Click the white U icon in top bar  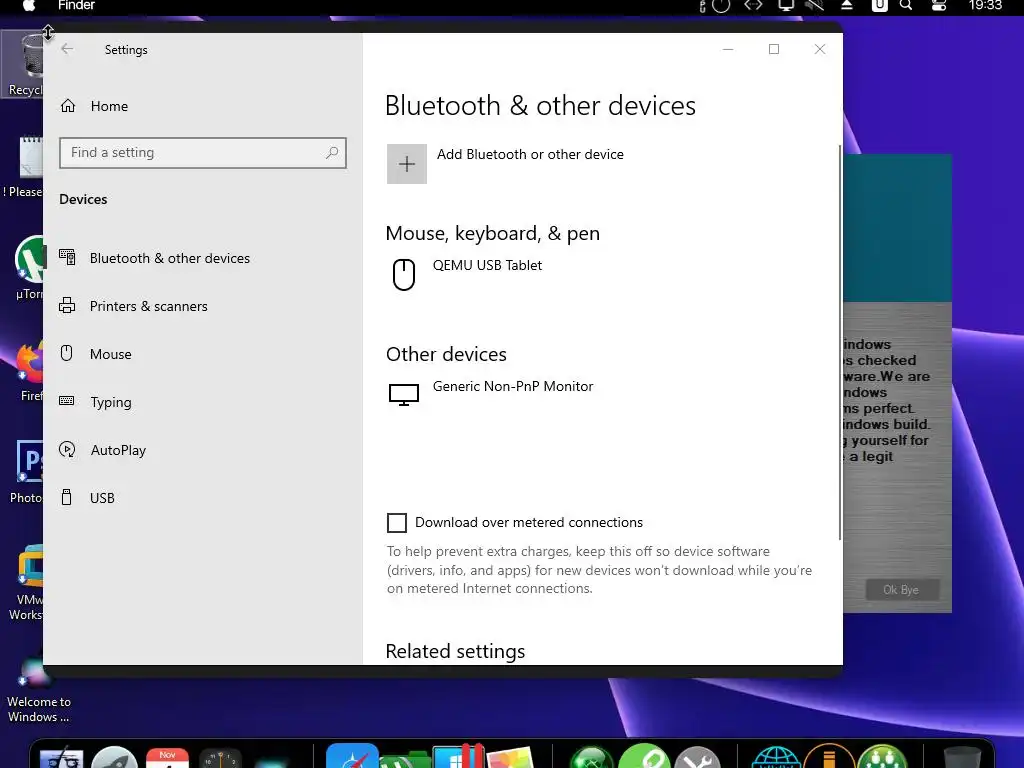(880, 6)
